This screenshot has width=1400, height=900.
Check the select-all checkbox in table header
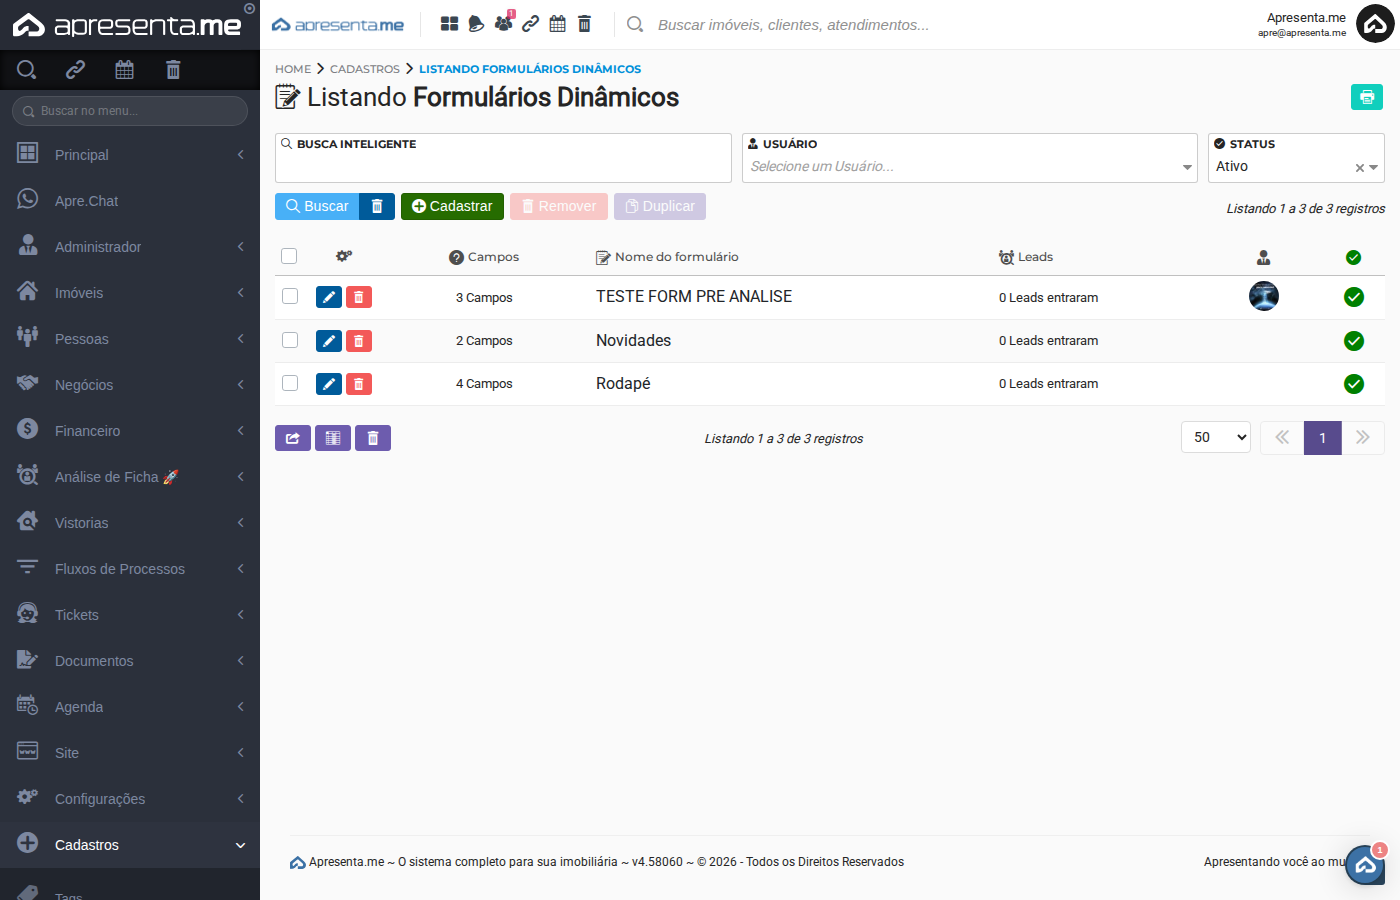tap(289, 256)
